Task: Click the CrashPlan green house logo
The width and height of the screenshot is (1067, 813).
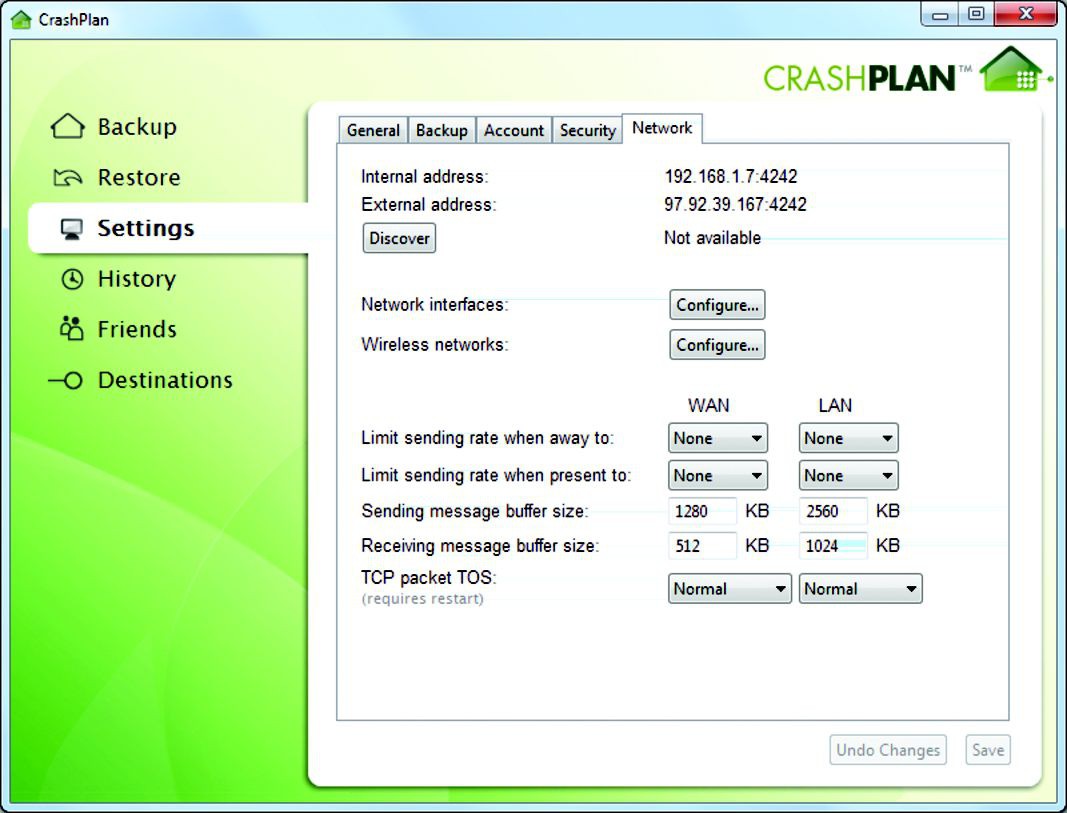Action: pyautogui.click(x=1013, y=70)
